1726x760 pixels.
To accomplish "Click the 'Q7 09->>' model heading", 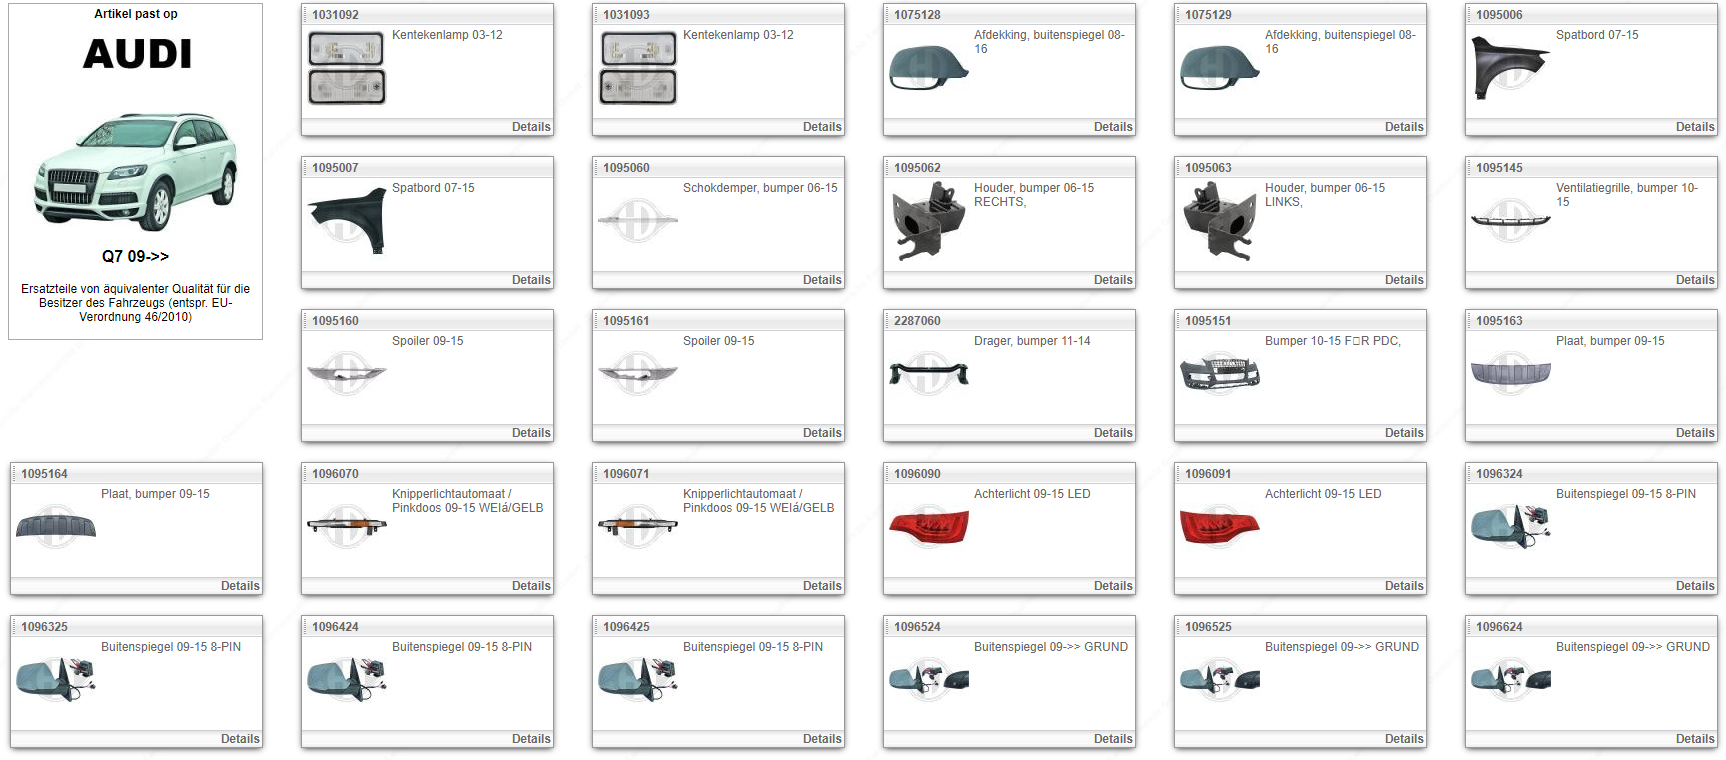I will point(135,256).
